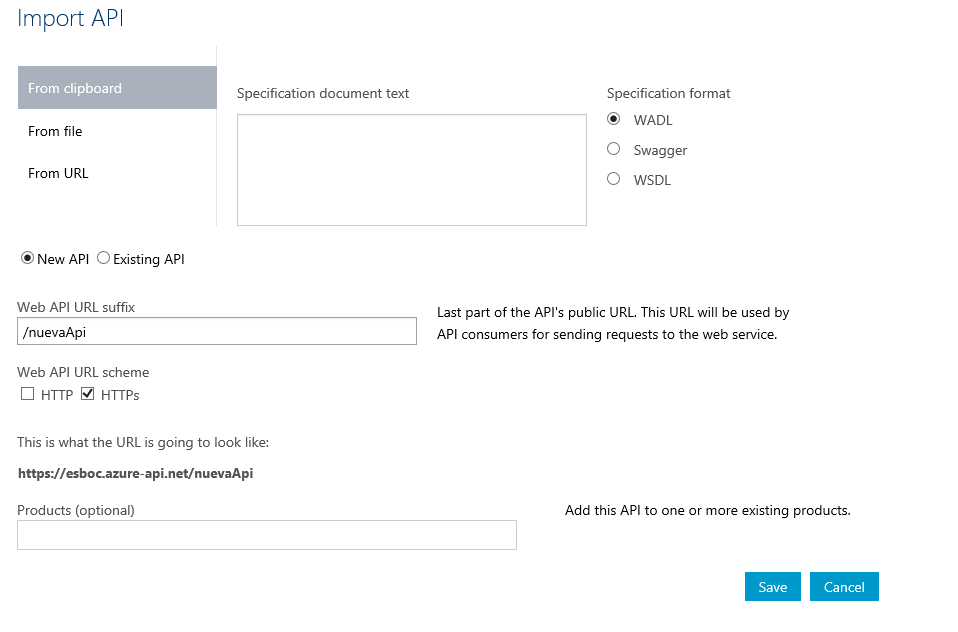Click the Web API URL suffix label
The image size is (958, 632).
pos(76,307)
